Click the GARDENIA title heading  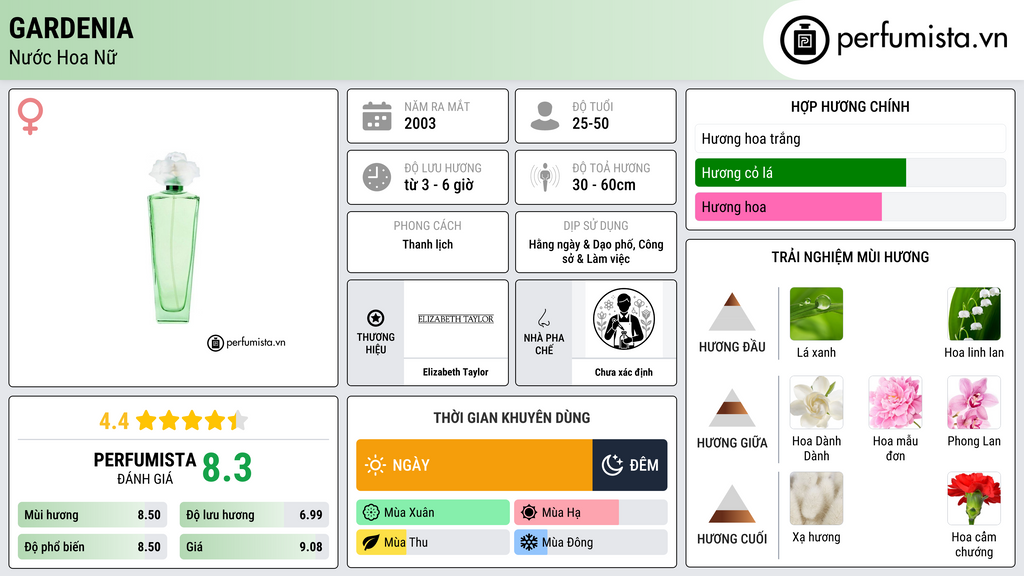pyautogui.click(x=71, y=28)
